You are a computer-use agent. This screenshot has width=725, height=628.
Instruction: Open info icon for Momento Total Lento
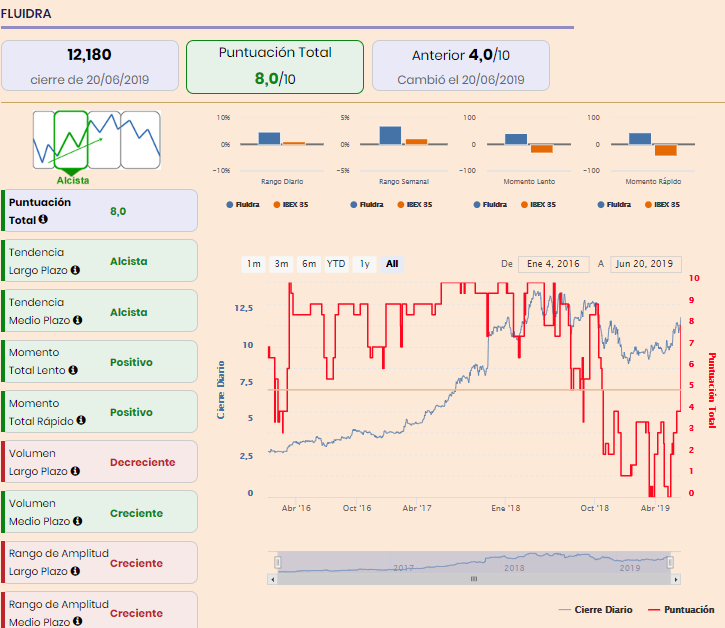tap(73, 370)
